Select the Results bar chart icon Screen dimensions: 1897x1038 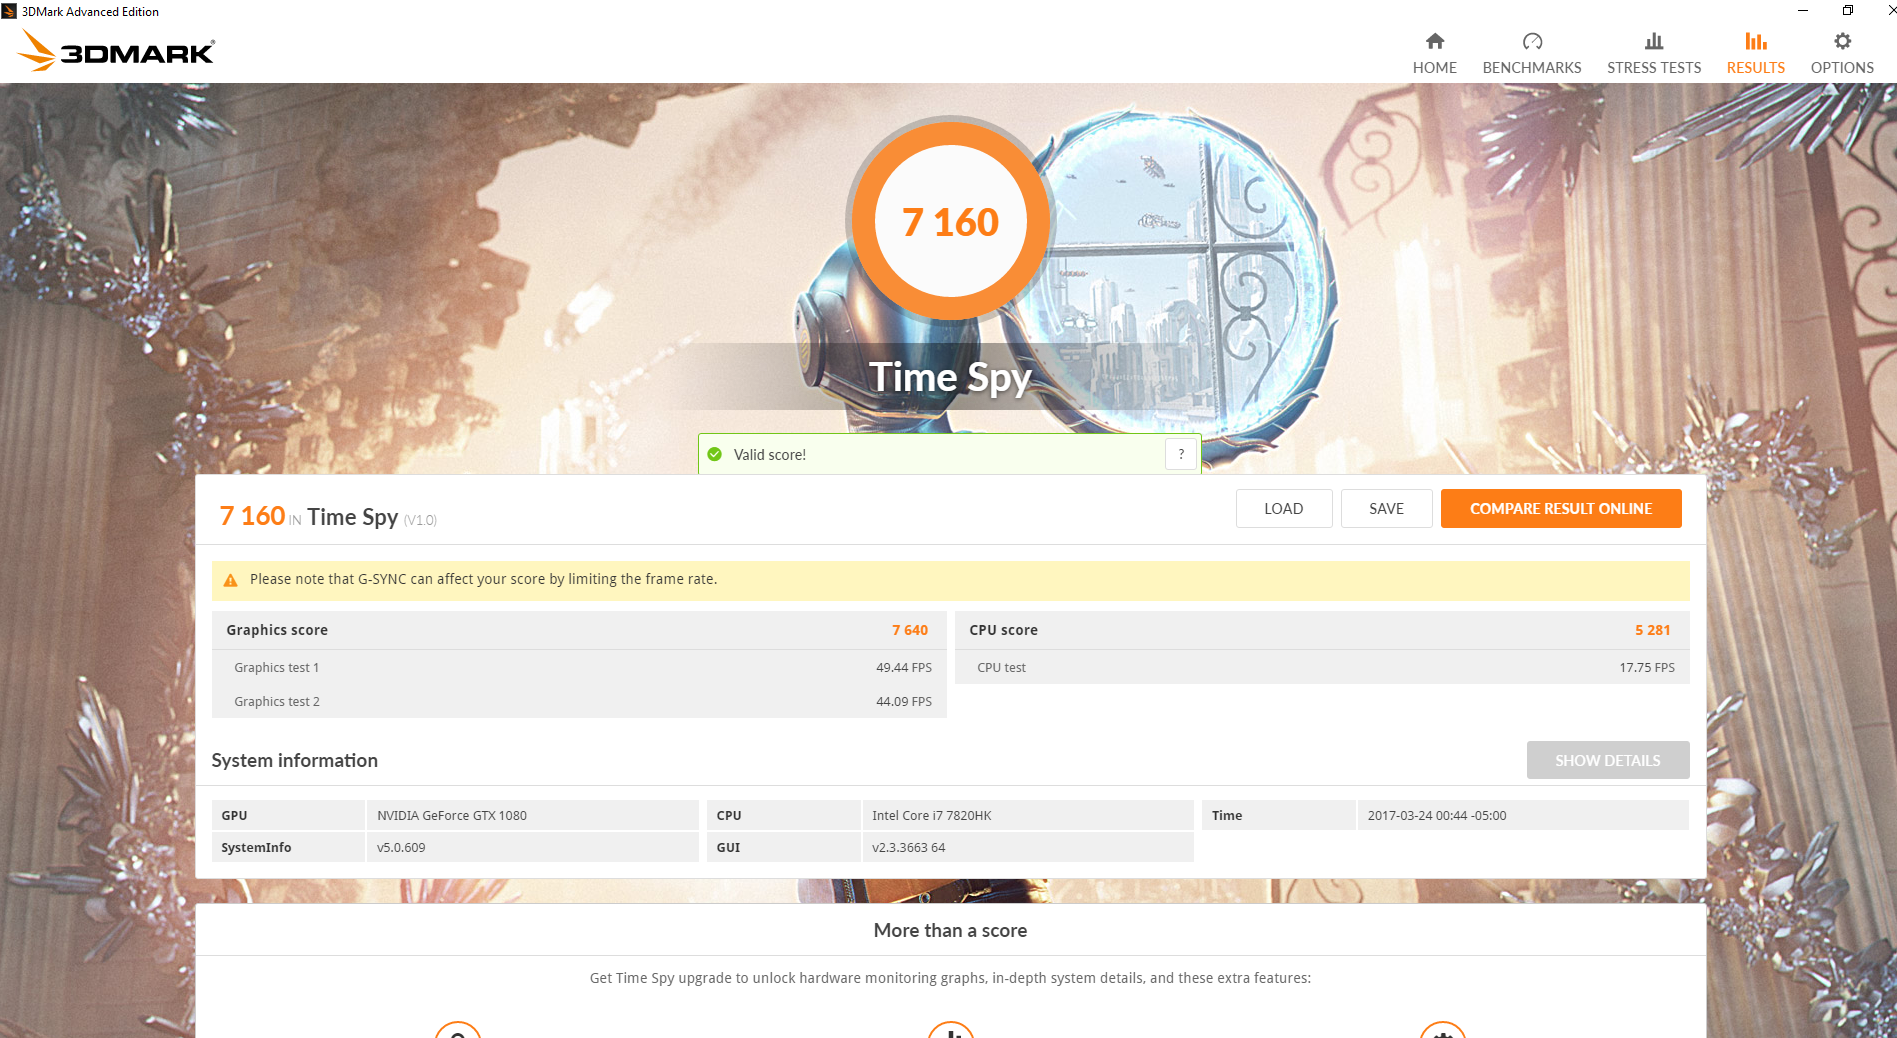coord(1755,41)
